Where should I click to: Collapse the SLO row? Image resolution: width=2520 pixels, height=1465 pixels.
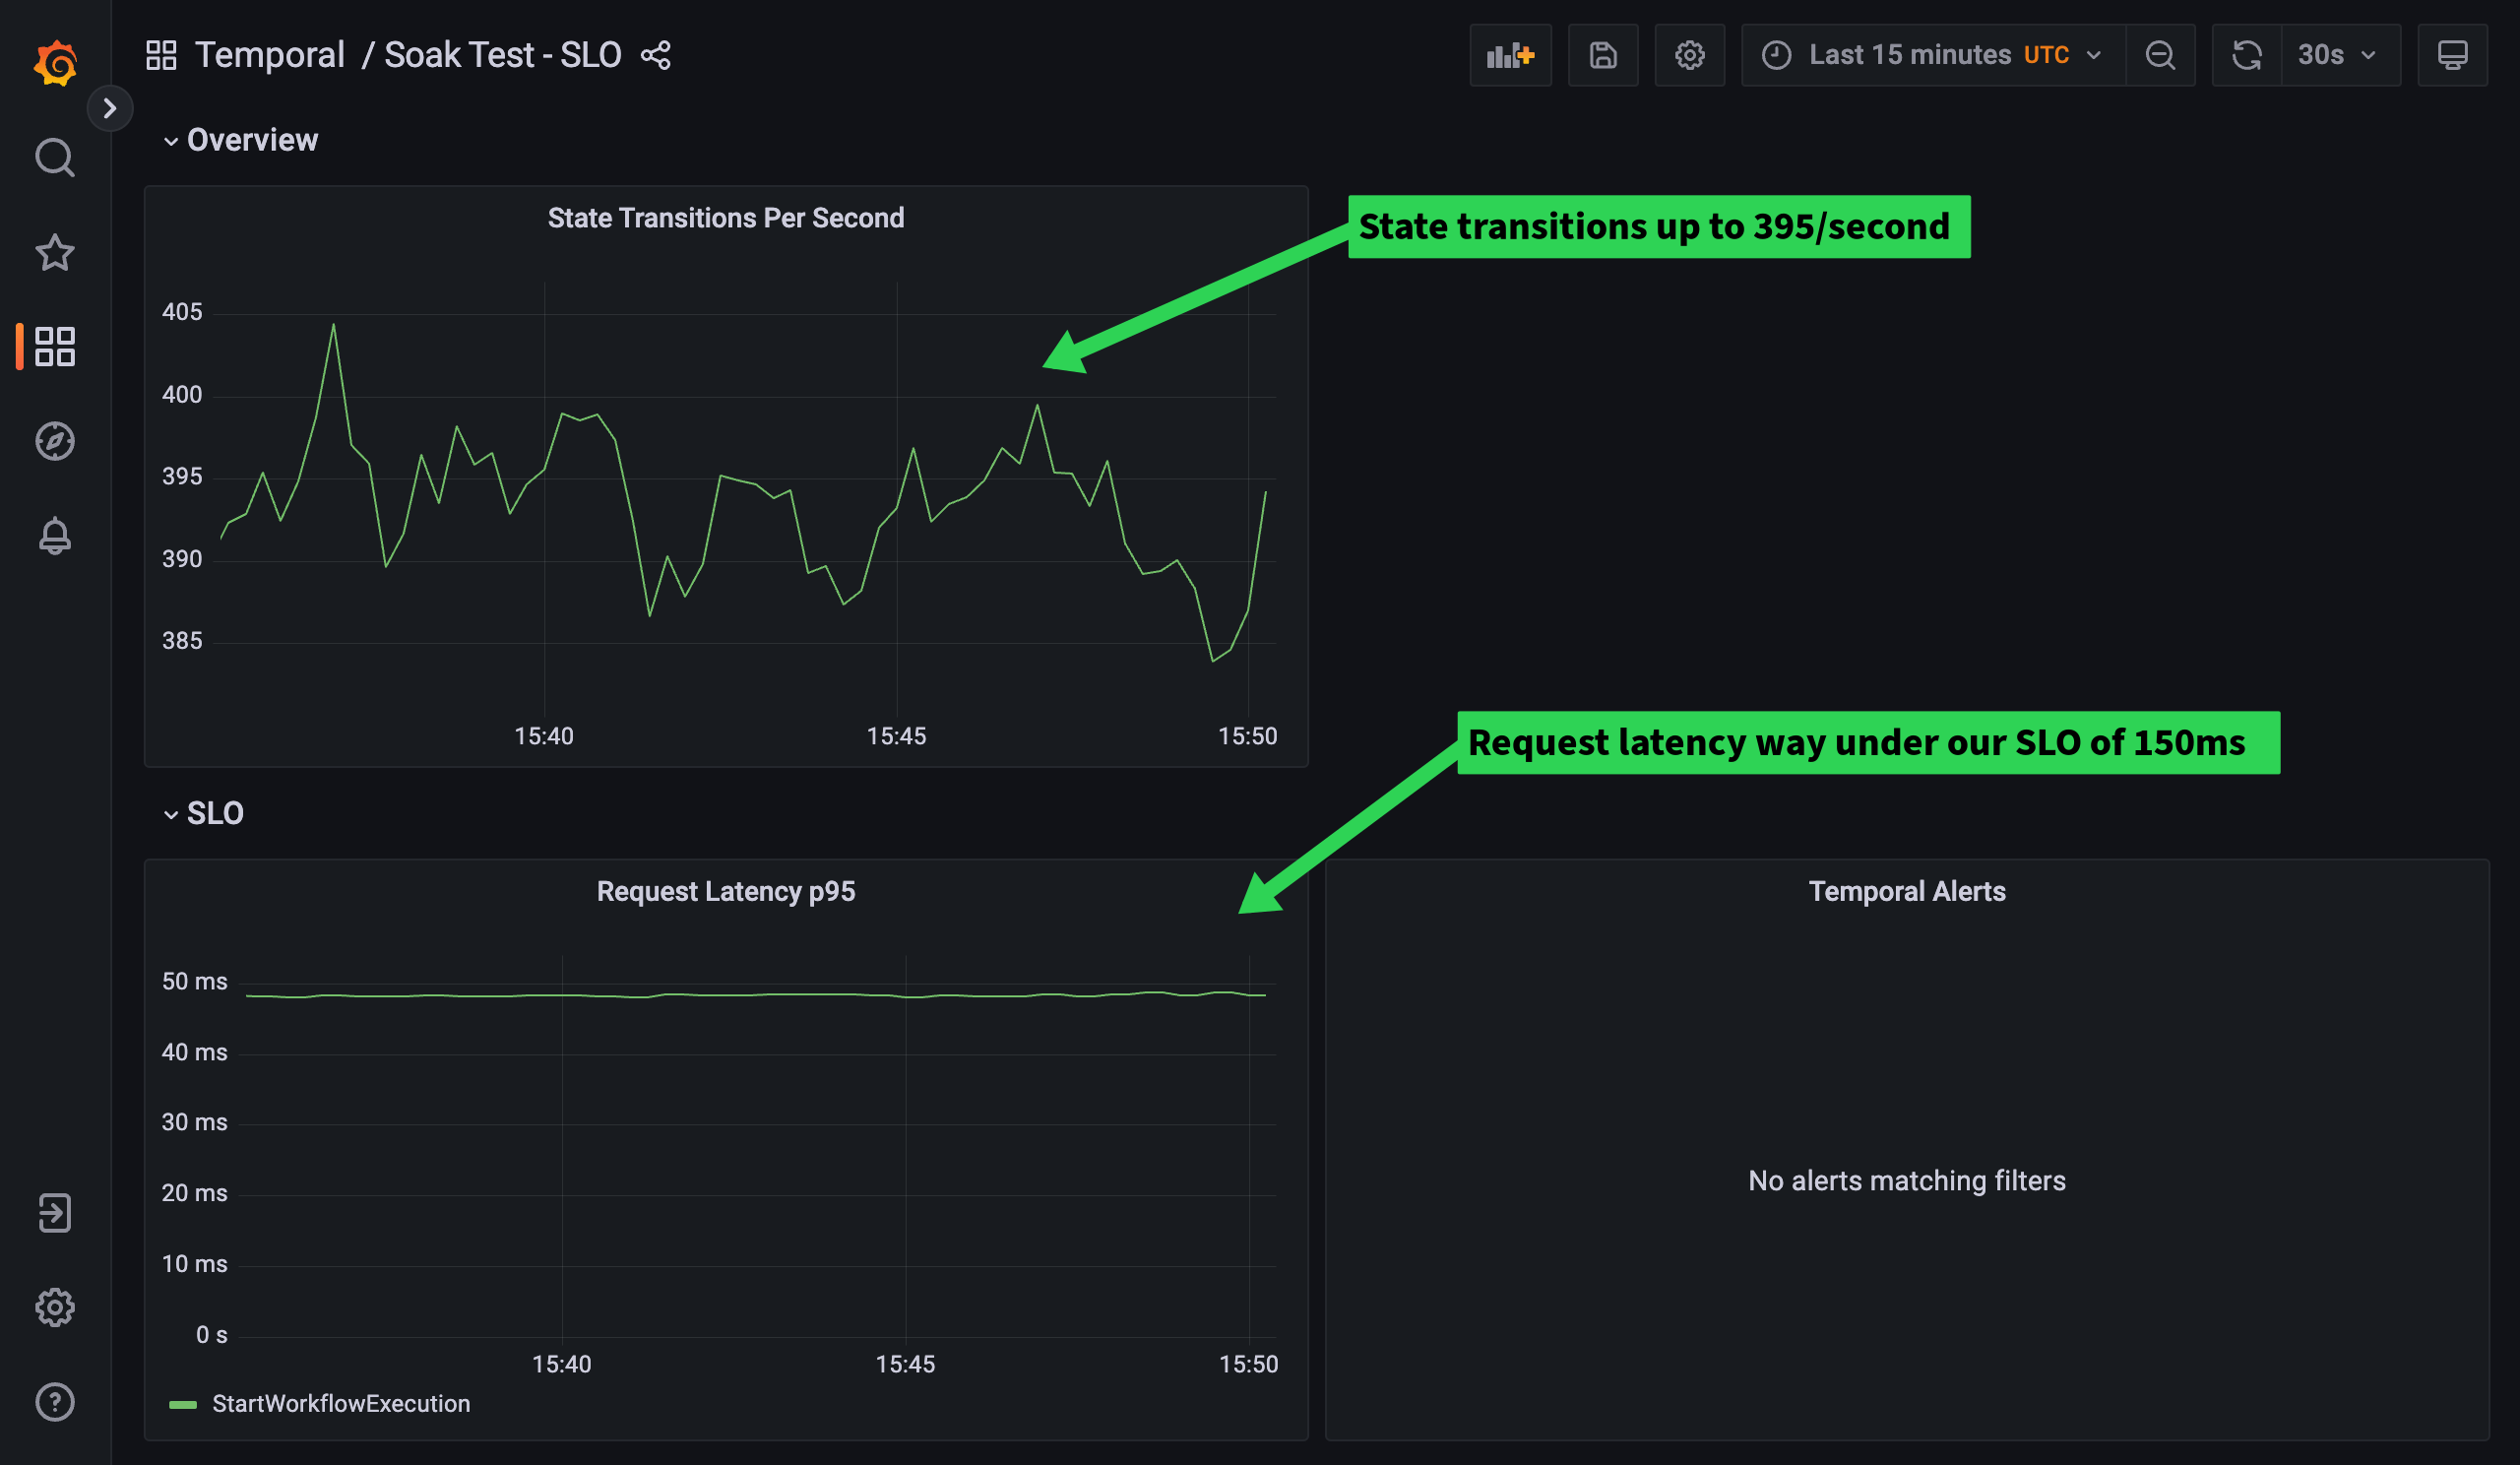click(203, 813)
